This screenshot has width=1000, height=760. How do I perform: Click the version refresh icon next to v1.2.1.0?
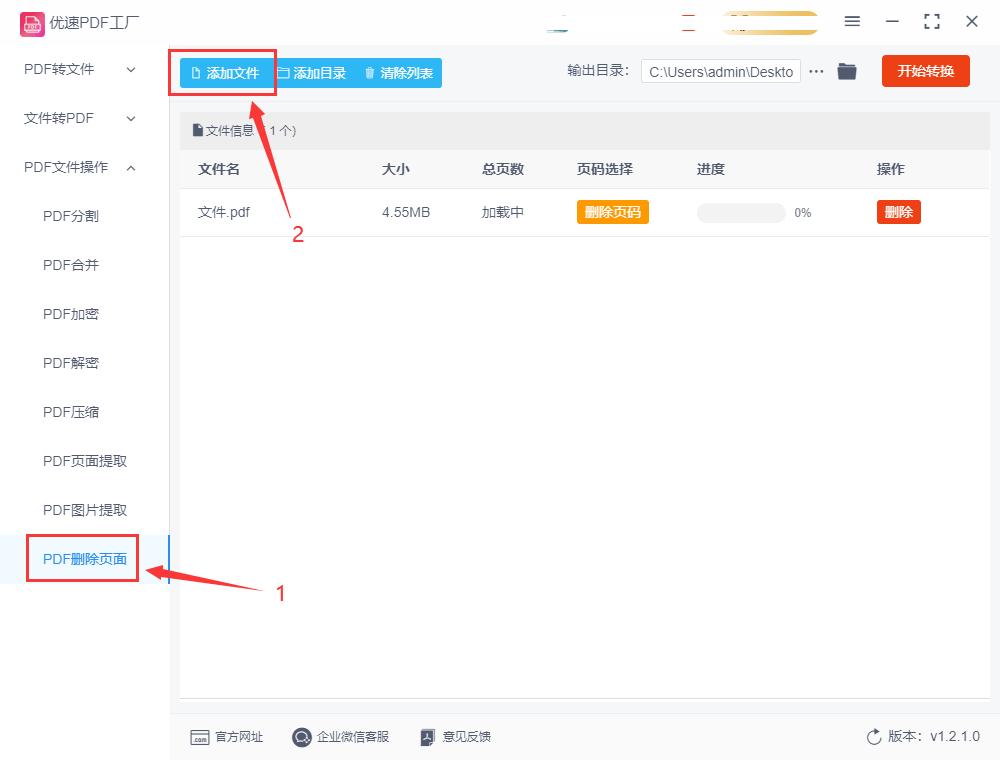click(874, 737)
